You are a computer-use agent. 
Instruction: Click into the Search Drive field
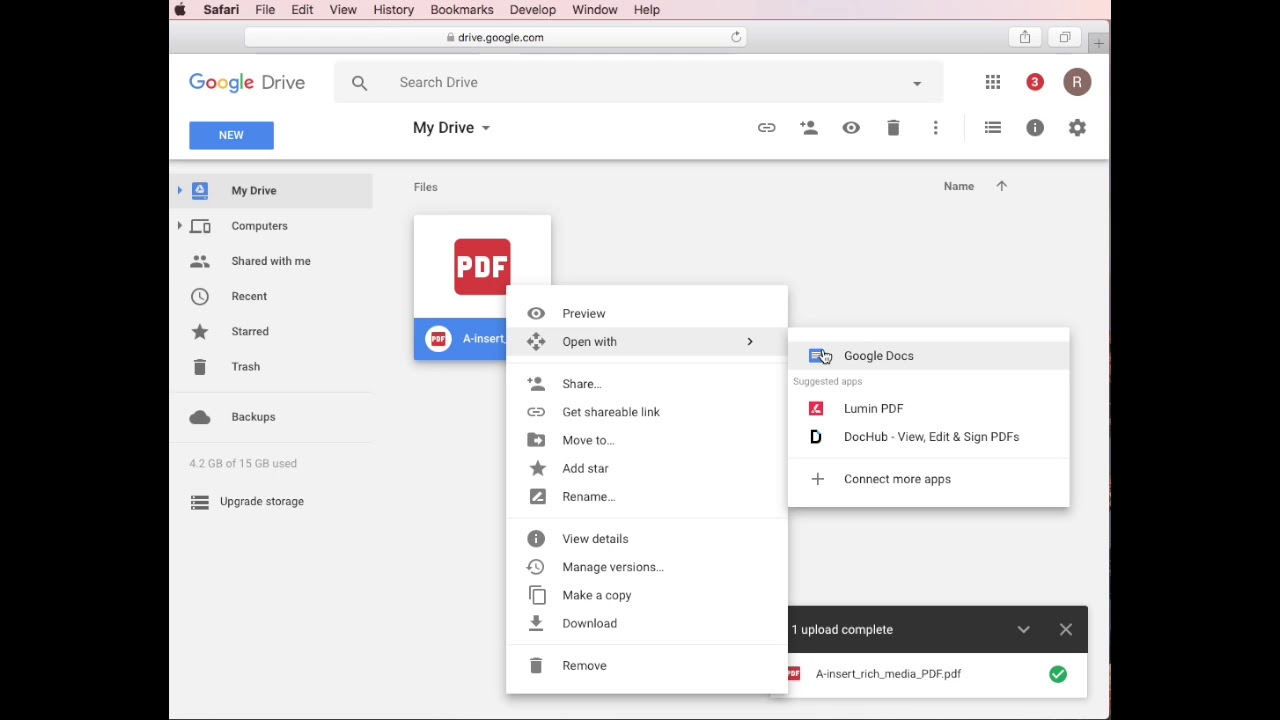[640, 83]
